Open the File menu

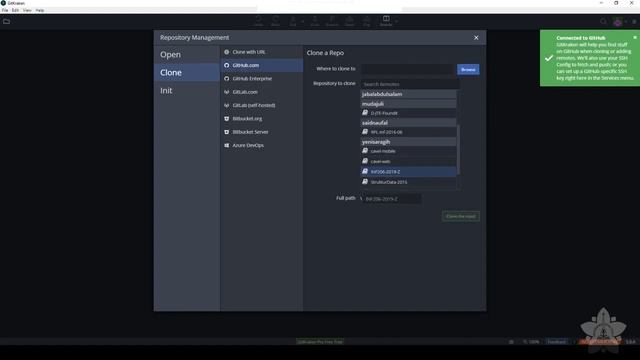[5, 10]
